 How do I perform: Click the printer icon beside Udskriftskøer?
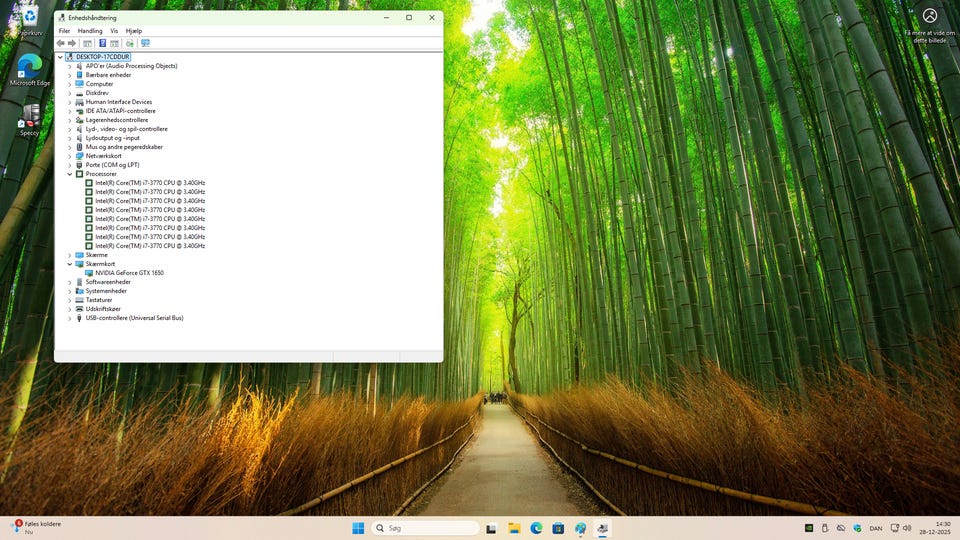[79, 309]
